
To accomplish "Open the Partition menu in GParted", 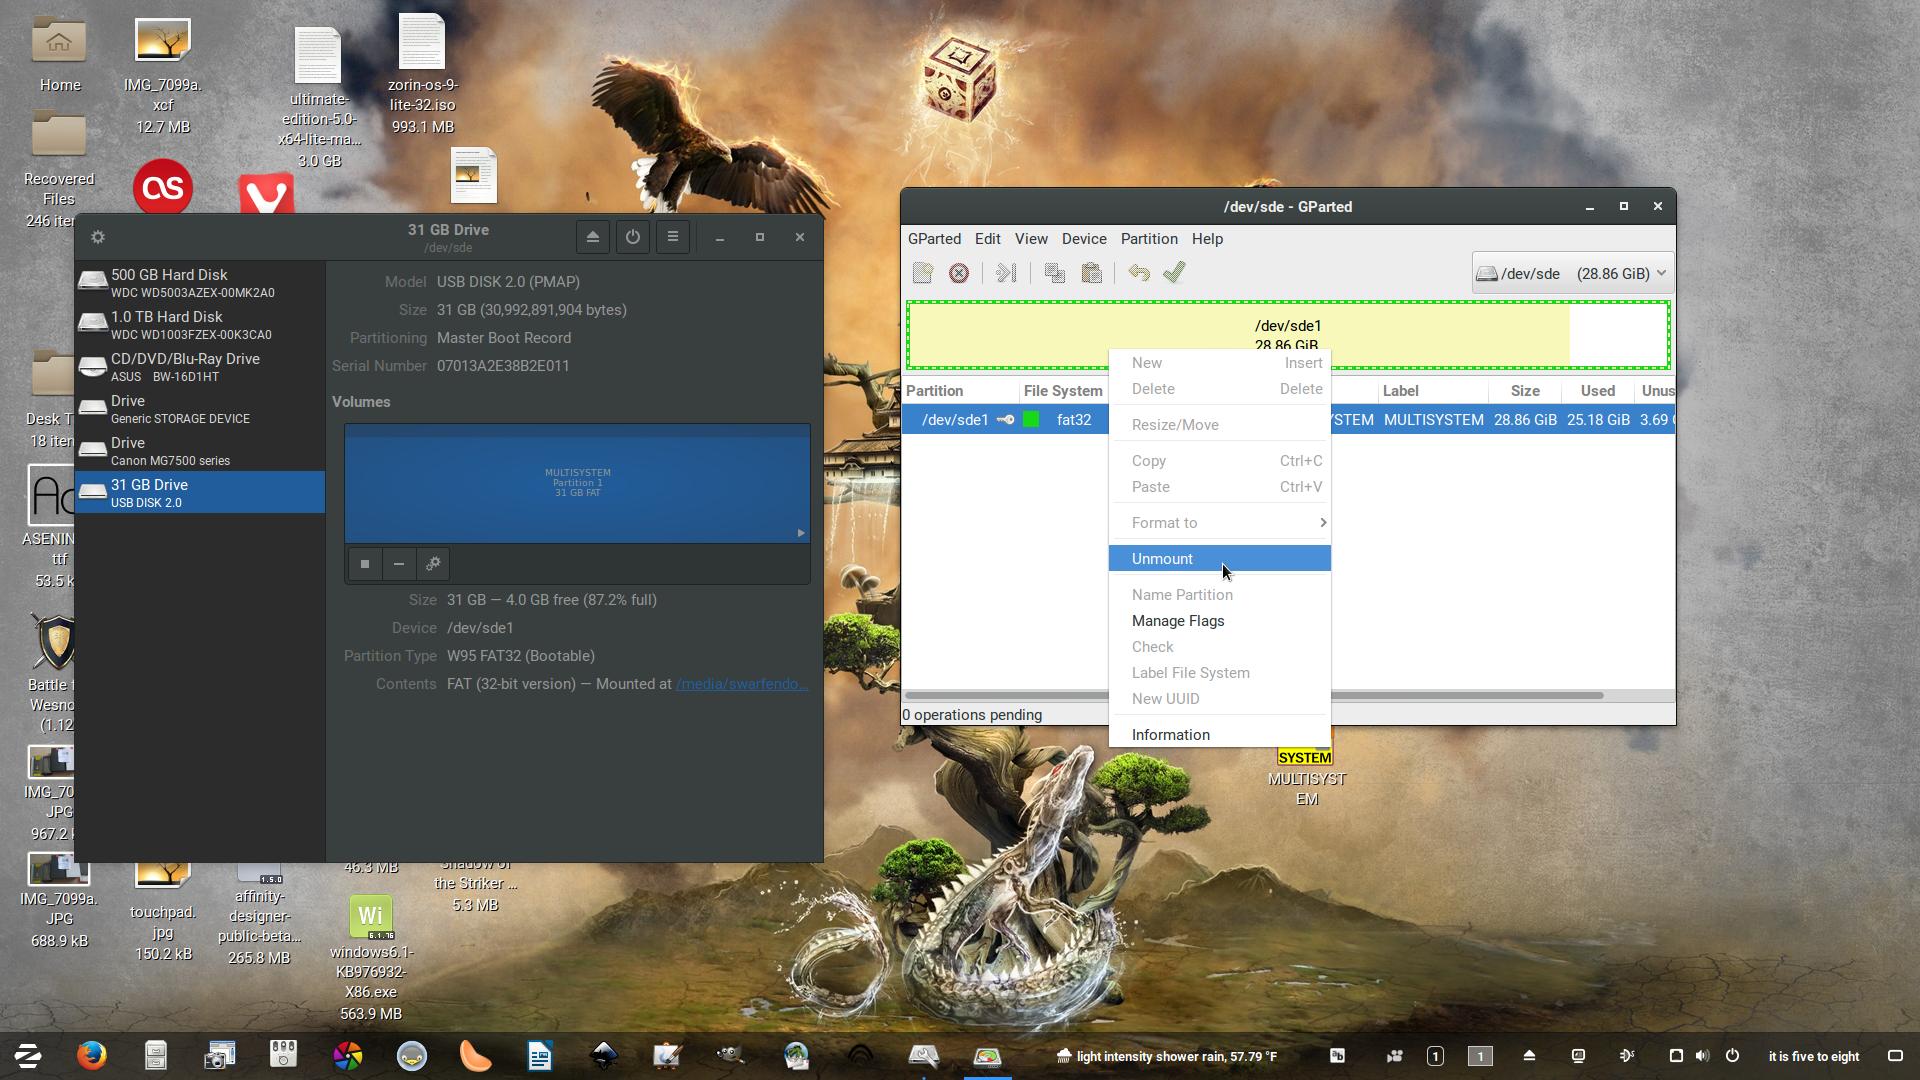I will (1148, 239).
